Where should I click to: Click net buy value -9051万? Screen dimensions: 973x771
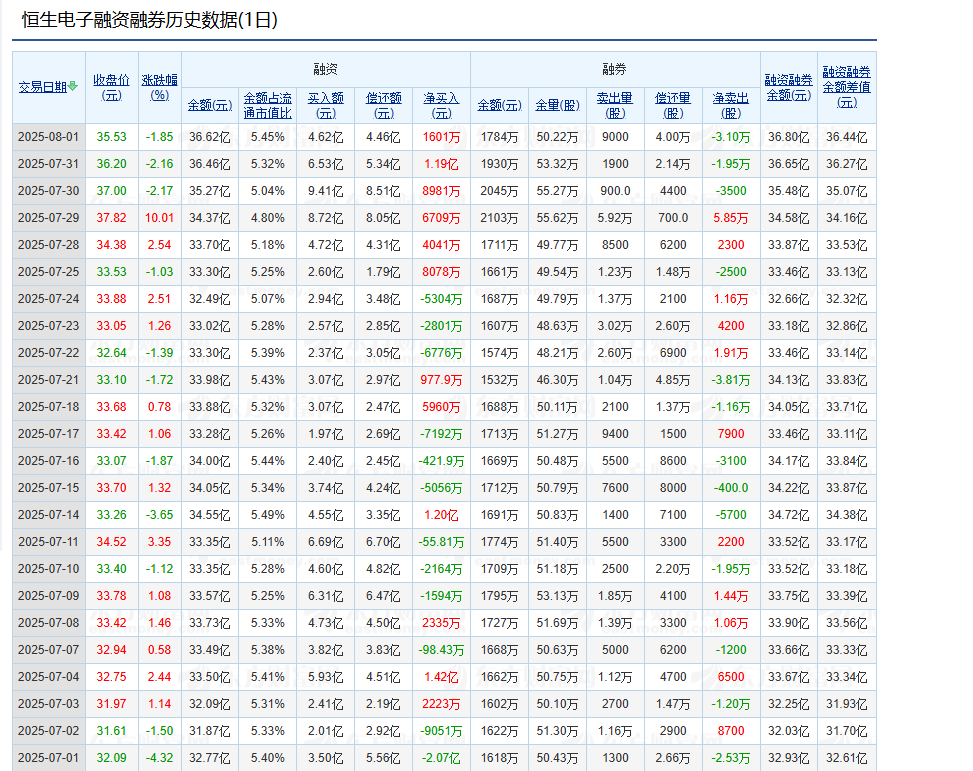tap(441, 731)
